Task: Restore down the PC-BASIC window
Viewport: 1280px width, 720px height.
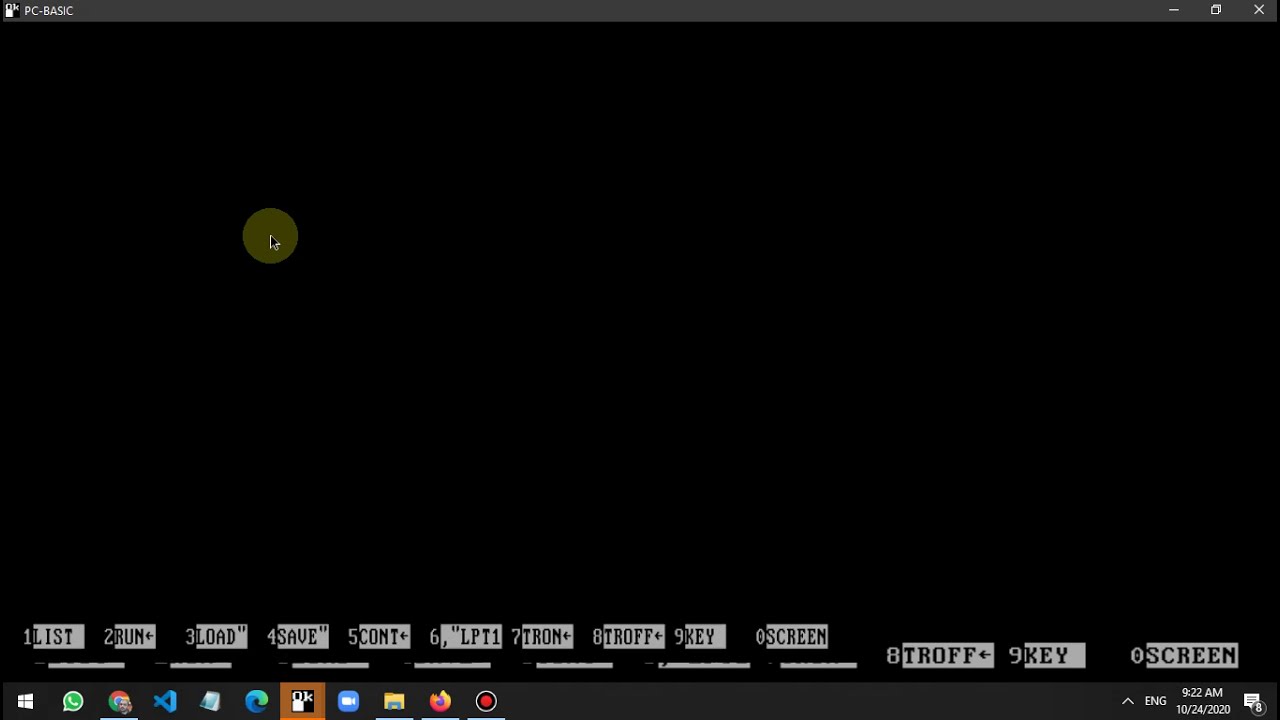Action: coord(1216,10)
